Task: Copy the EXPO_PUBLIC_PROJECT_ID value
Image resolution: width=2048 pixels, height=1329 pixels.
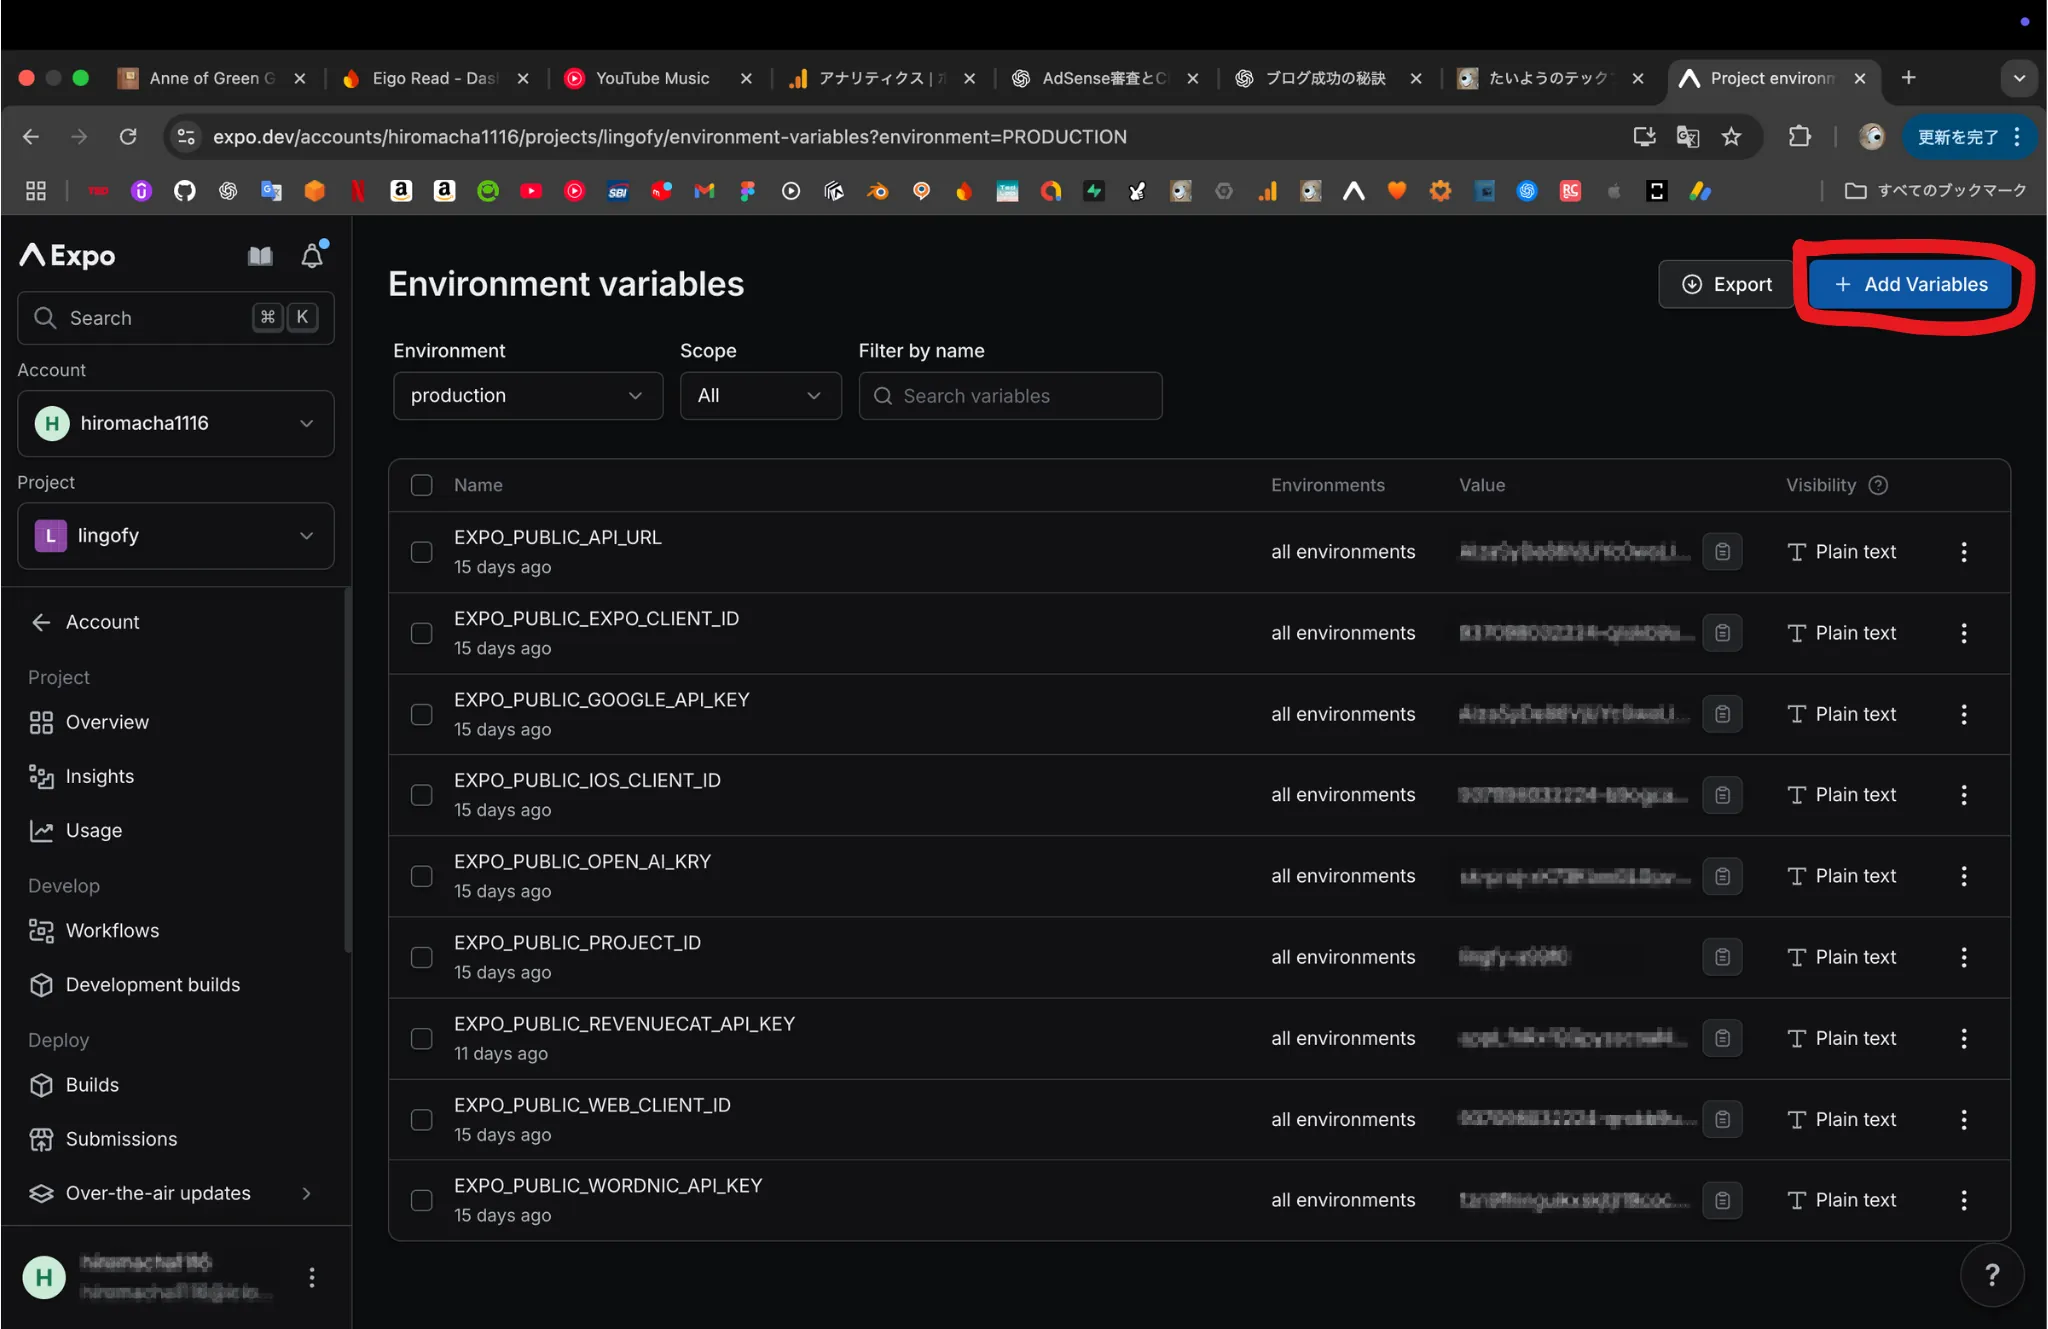Action: pyautogui.click(x=1722, y=957)
